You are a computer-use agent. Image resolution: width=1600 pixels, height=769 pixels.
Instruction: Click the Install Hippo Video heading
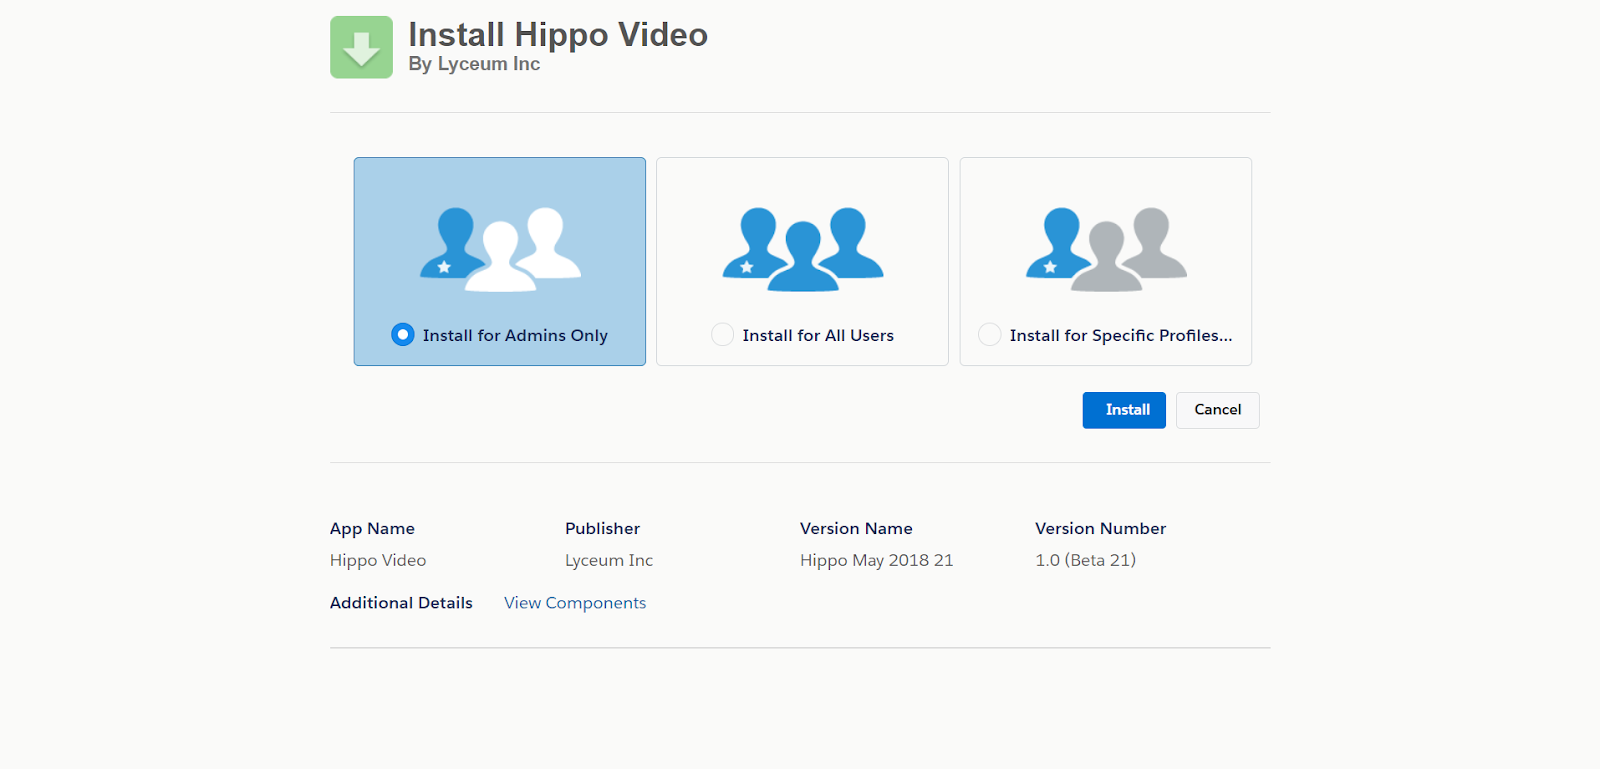click(x=558, y=35)
